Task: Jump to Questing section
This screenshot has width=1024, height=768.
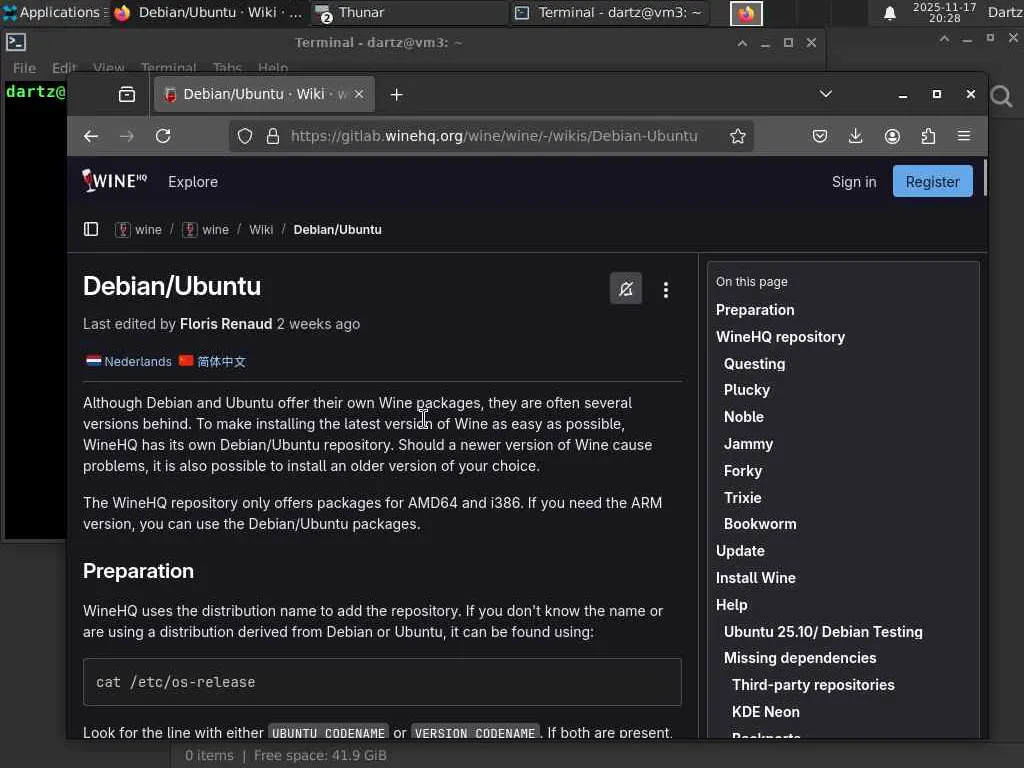Action: pos(754,364)
